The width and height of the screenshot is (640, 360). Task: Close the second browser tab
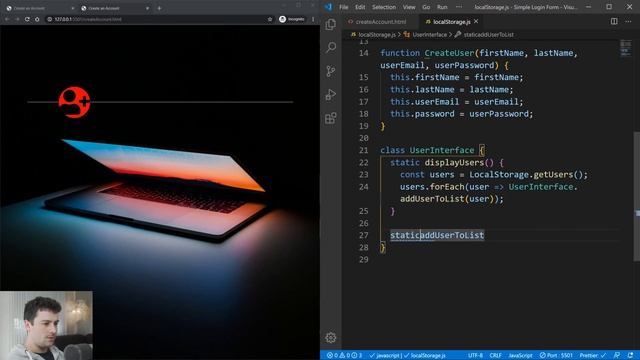click(147, 8)
